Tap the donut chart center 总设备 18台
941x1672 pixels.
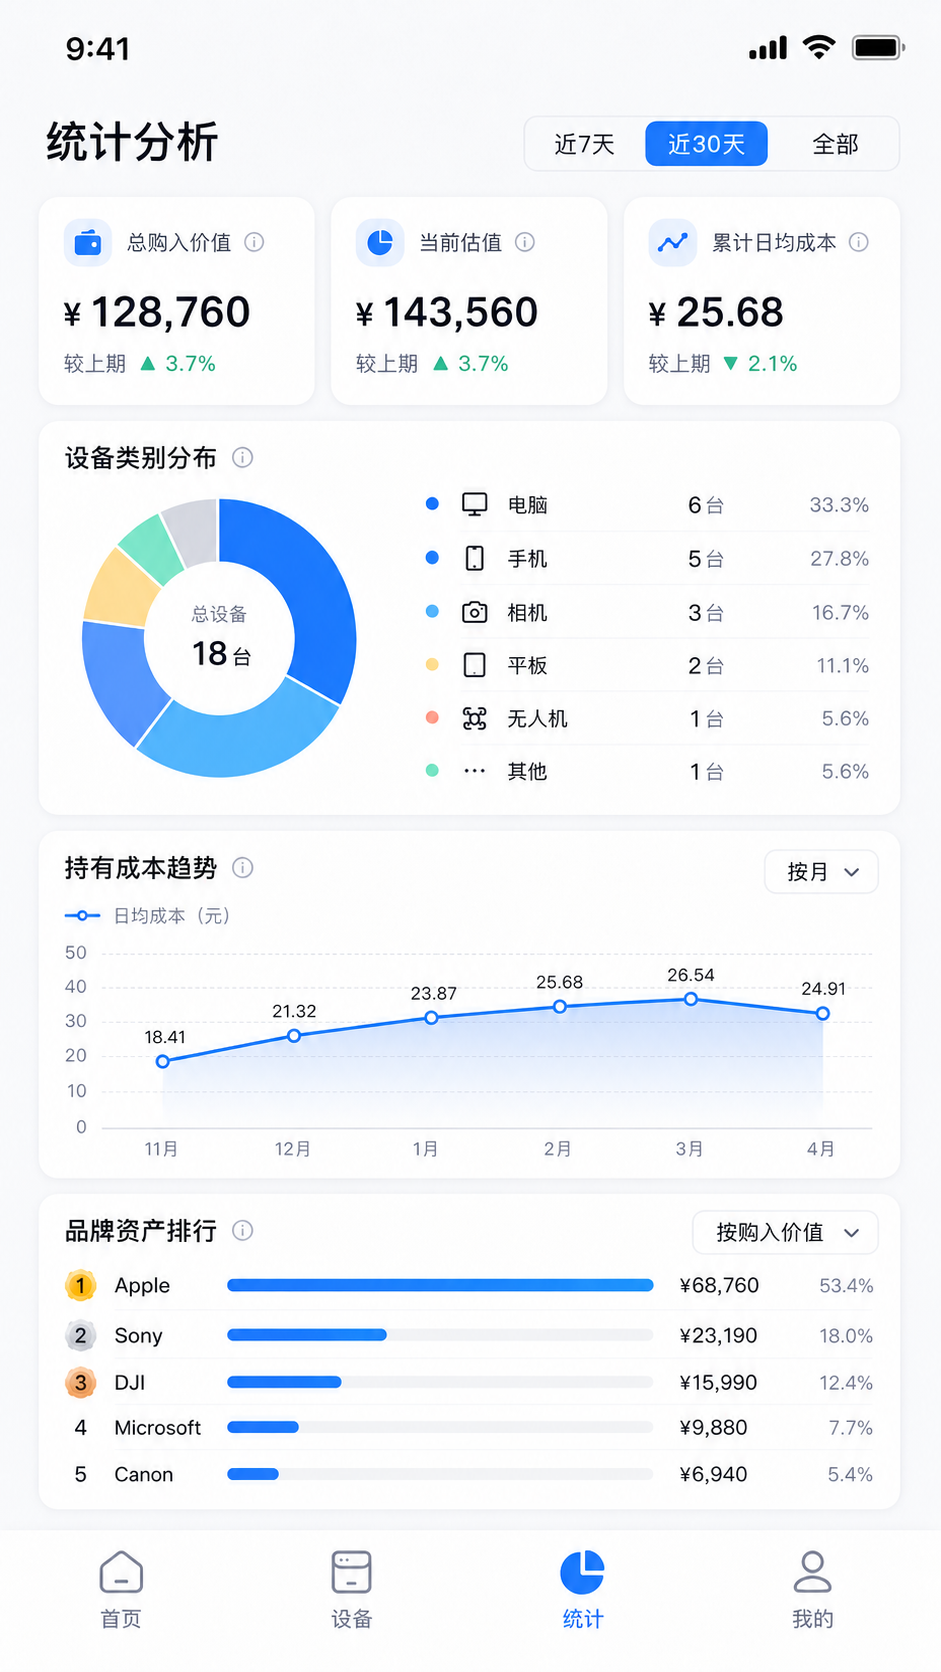219,637
